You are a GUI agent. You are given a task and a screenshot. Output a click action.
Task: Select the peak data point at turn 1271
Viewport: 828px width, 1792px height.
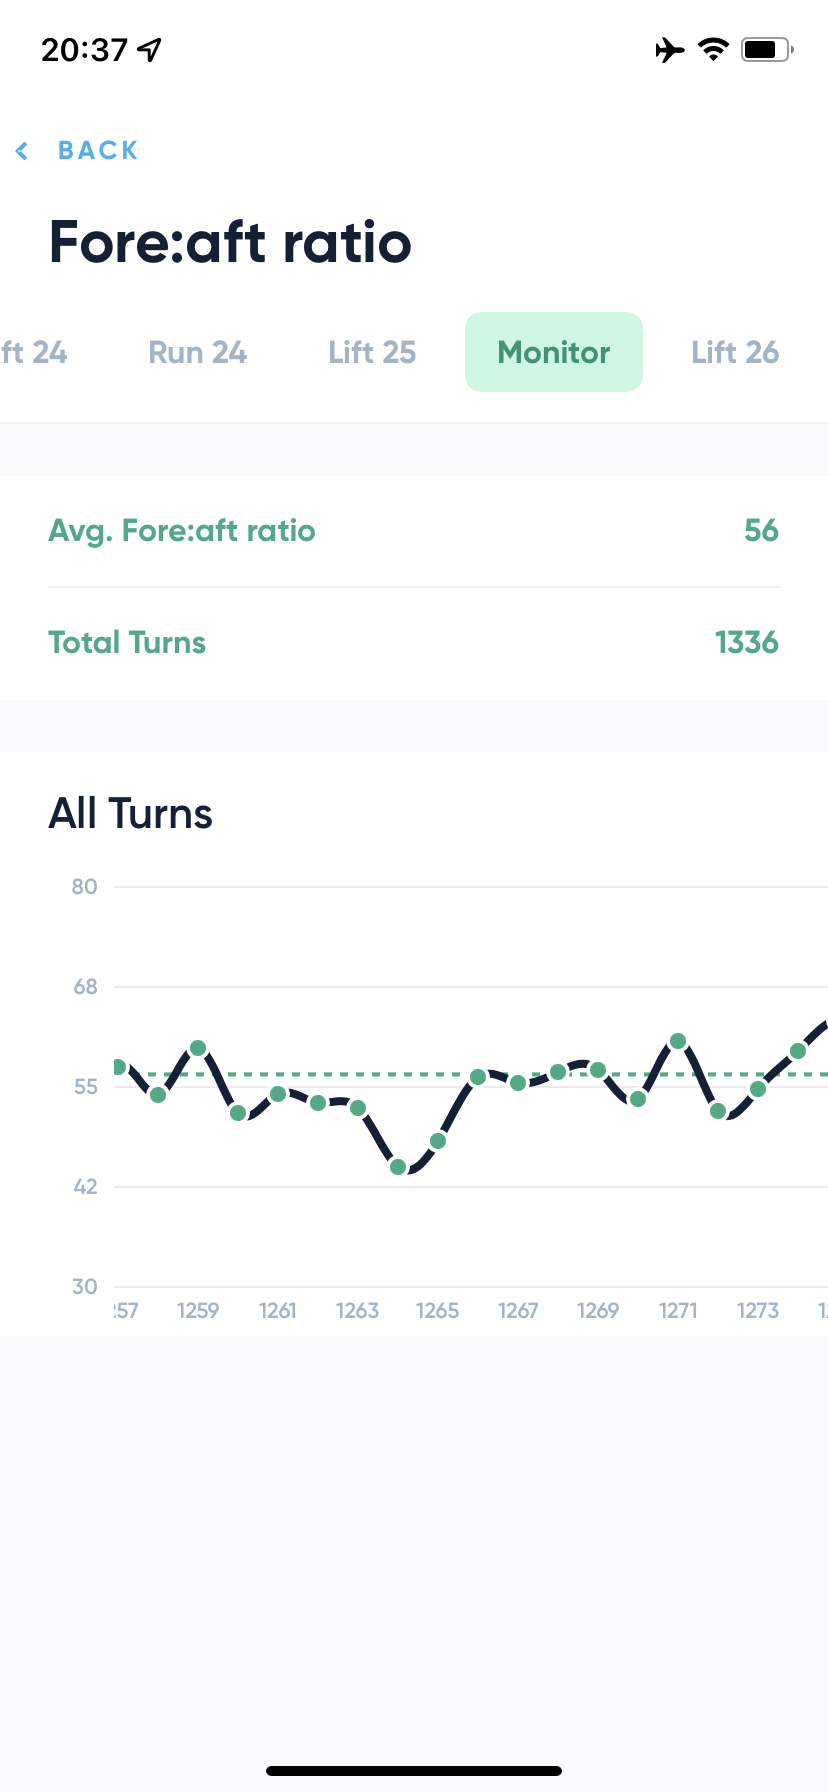point(678,1041)
